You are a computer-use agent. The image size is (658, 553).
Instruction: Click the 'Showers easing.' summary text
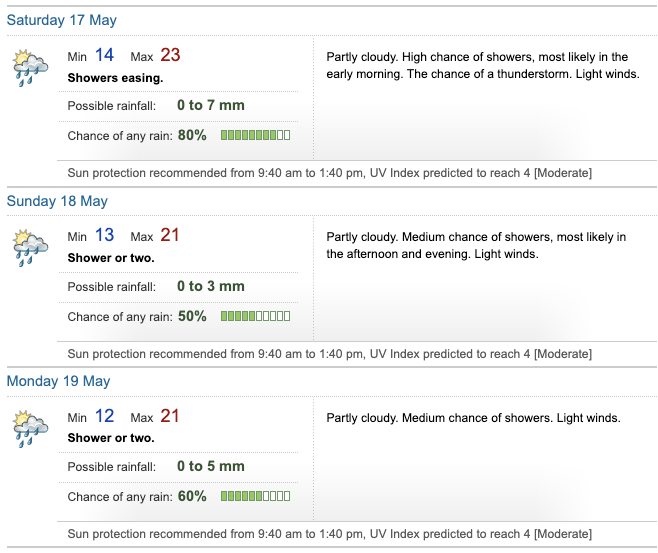click(x=115, y=77)
